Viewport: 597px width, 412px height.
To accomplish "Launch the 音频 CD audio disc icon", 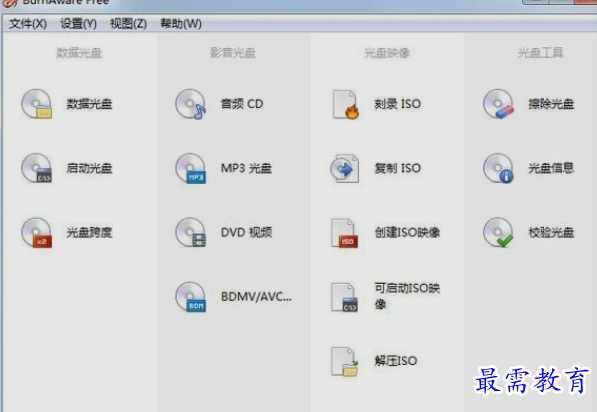I will (x=190, y=104).
